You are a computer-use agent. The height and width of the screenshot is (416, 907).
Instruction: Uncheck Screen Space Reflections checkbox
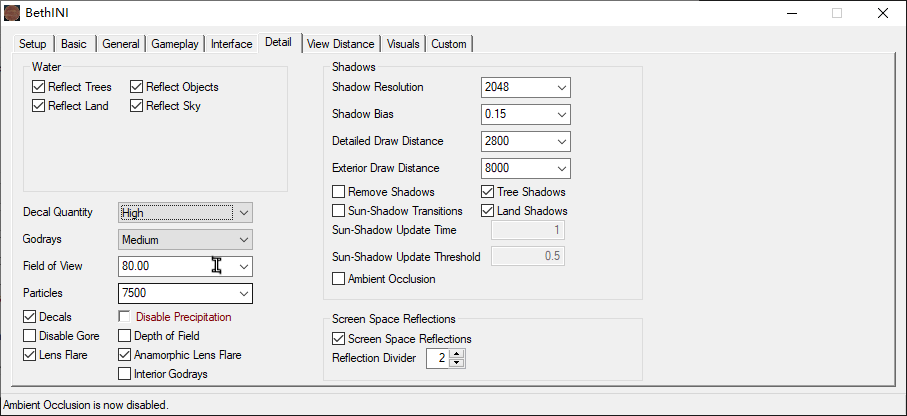(x=338, y=339)
